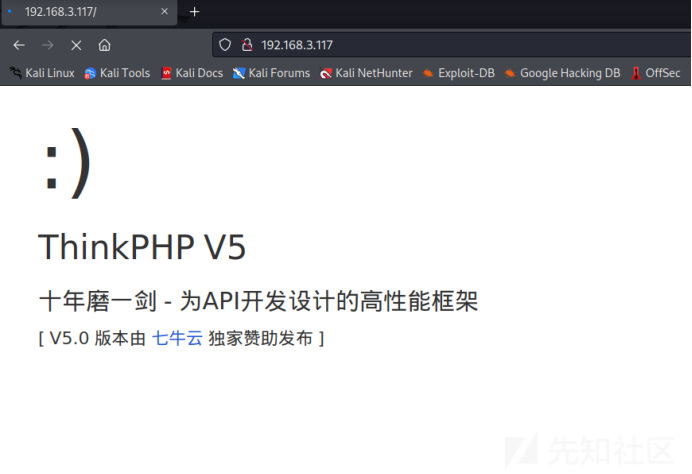Open the browser home page
This screenshot has height=474, width=692.
[105, 45]
